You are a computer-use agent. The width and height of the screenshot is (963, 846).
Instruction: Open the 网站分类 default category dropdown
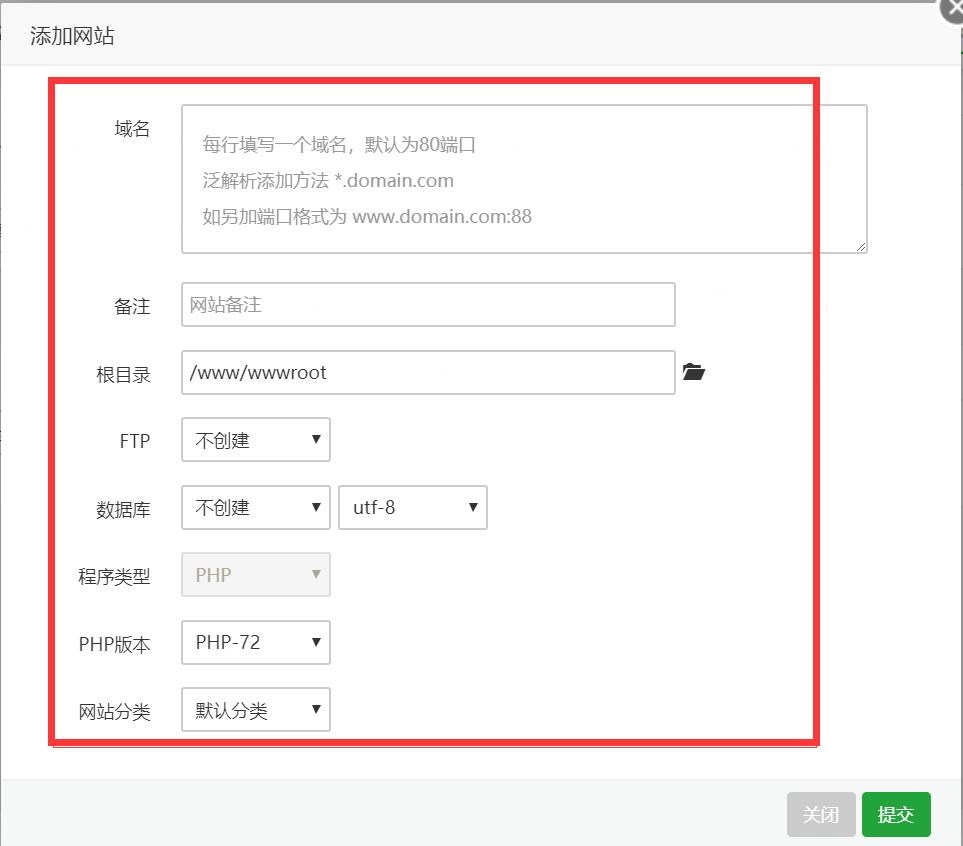point(255,710)
